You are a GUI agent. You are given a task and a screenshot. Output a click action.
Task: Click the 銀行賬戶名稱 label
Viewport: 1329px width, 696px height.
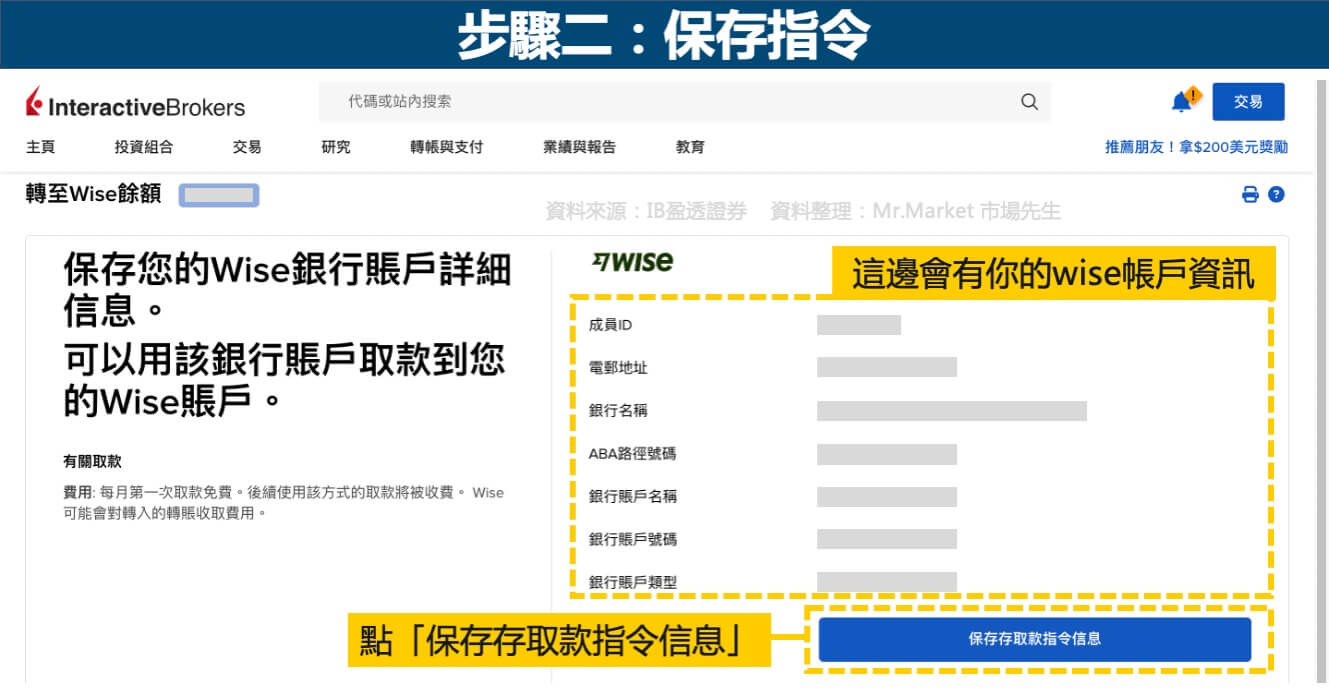633,497
